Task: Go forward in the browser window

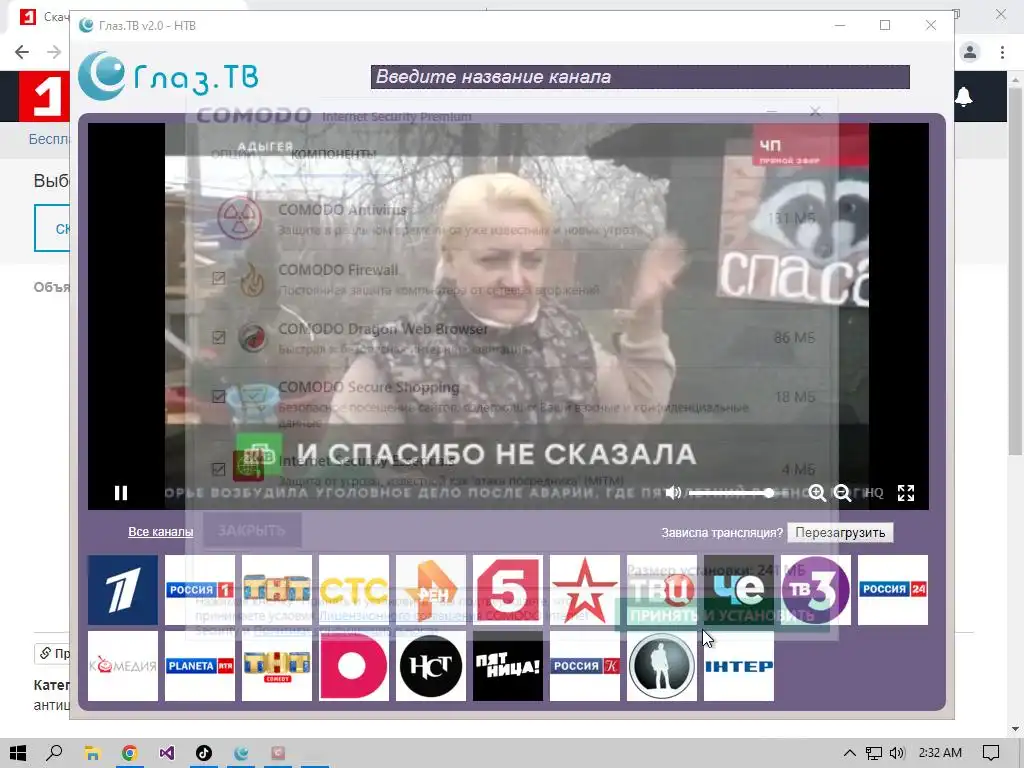Action: pos(54,52)
